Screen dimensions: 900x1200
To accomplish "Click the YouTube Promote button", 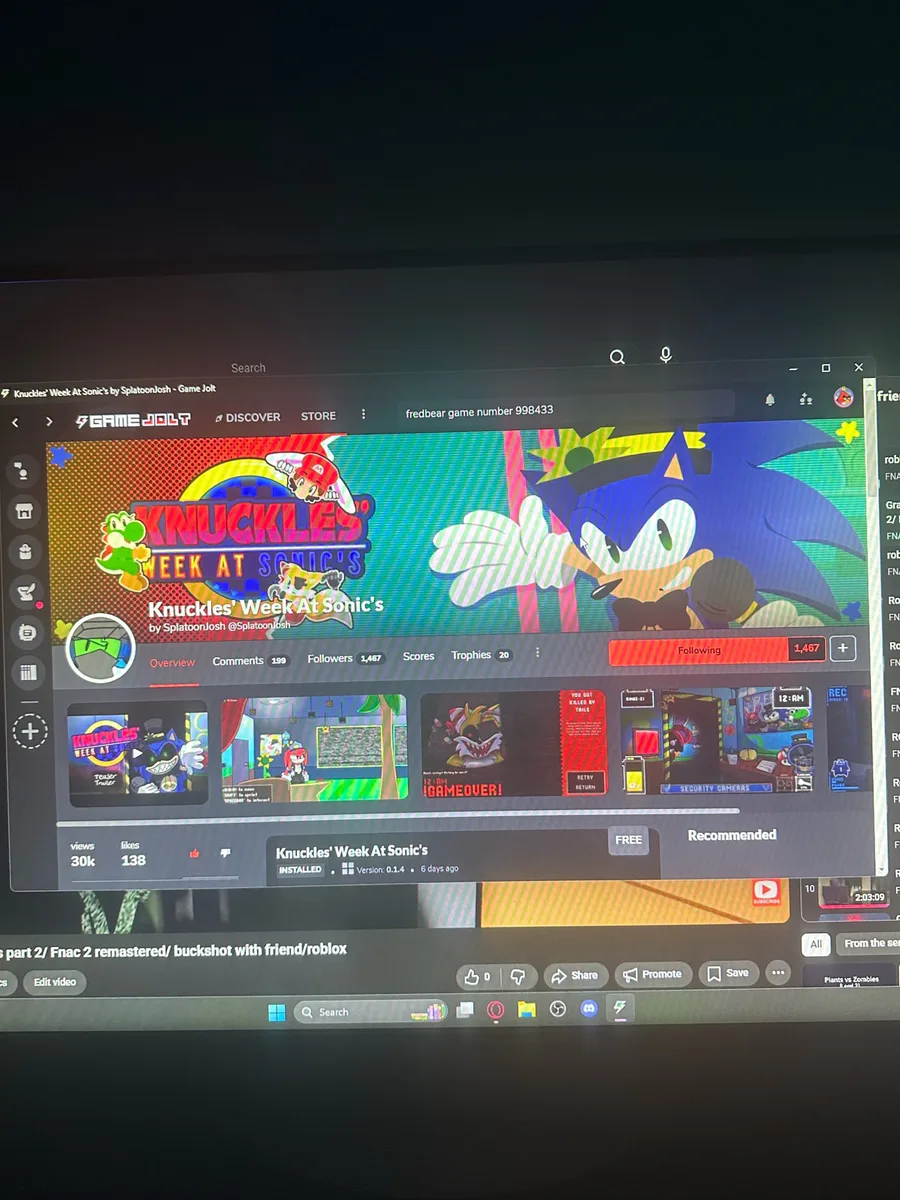I will click(x=652, y=974).
